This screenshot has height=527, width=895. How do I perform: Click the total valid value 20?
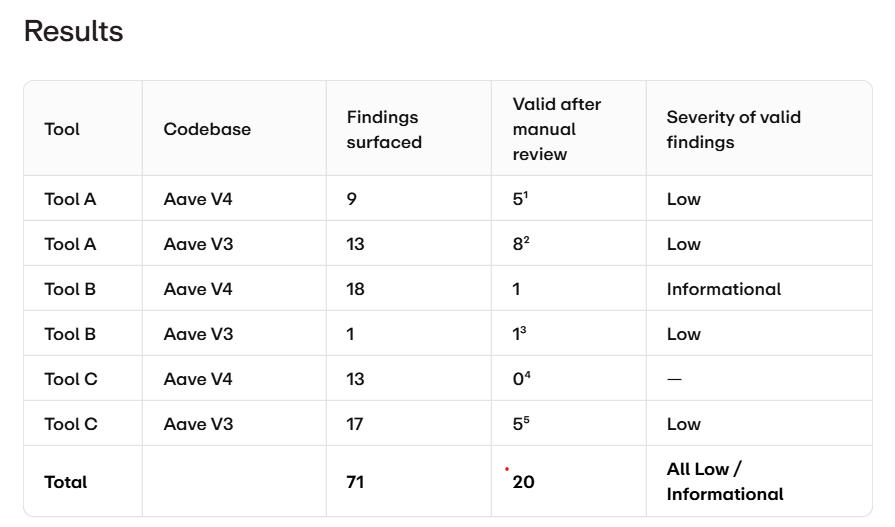(523, 482)
